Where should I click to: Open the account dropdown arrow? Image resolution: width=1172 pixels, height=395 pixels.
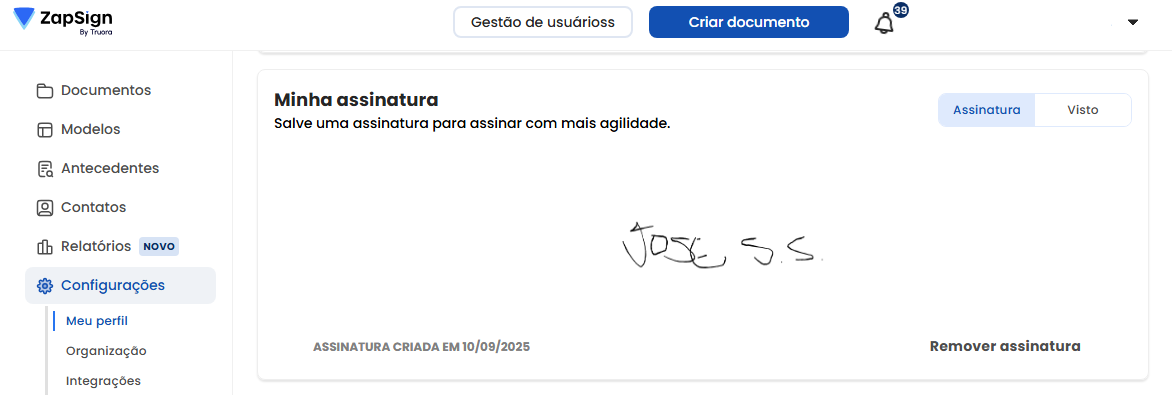(1132, 22)
